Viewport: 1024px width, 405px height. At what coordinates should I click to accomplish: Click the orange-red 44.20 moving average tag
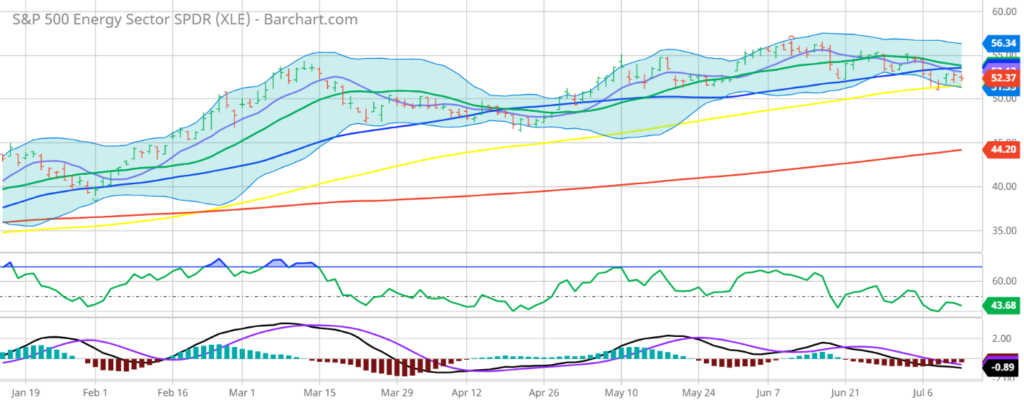[1000, 150]
